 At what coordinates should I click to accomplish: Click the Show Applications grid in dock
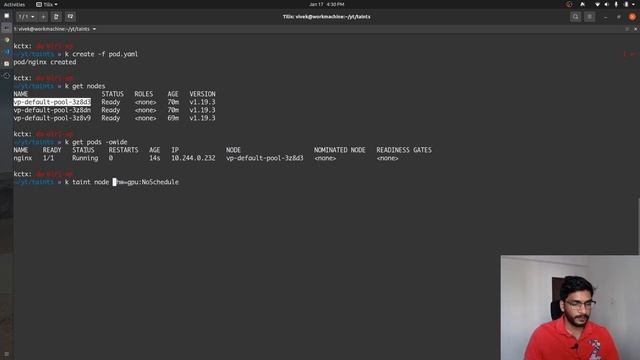[6, 354]
